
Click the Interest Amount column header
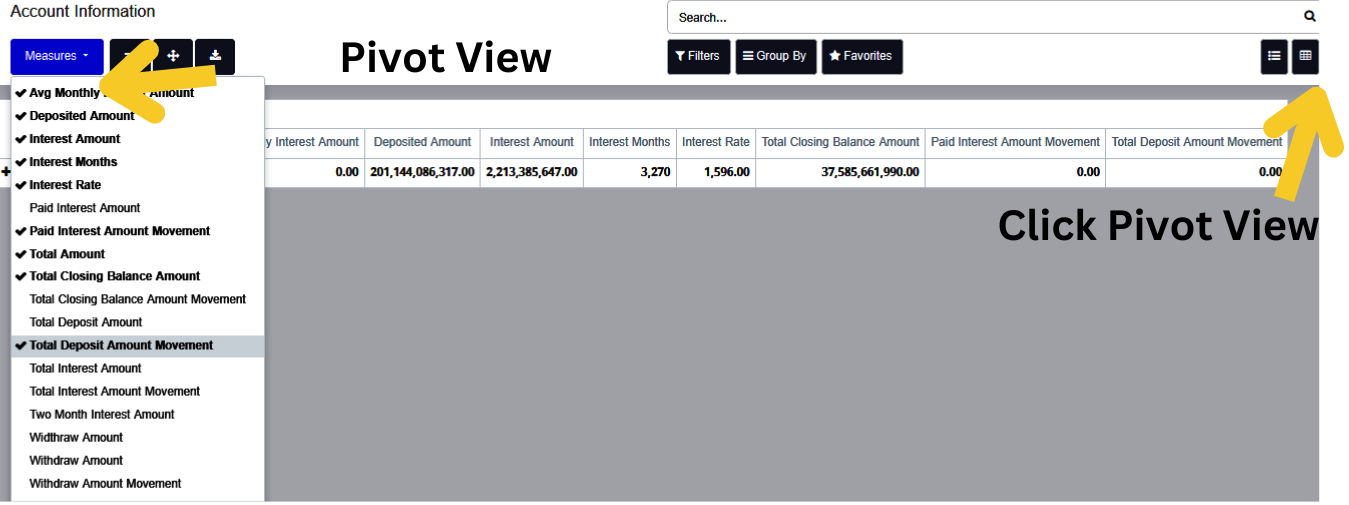[532, 142]
